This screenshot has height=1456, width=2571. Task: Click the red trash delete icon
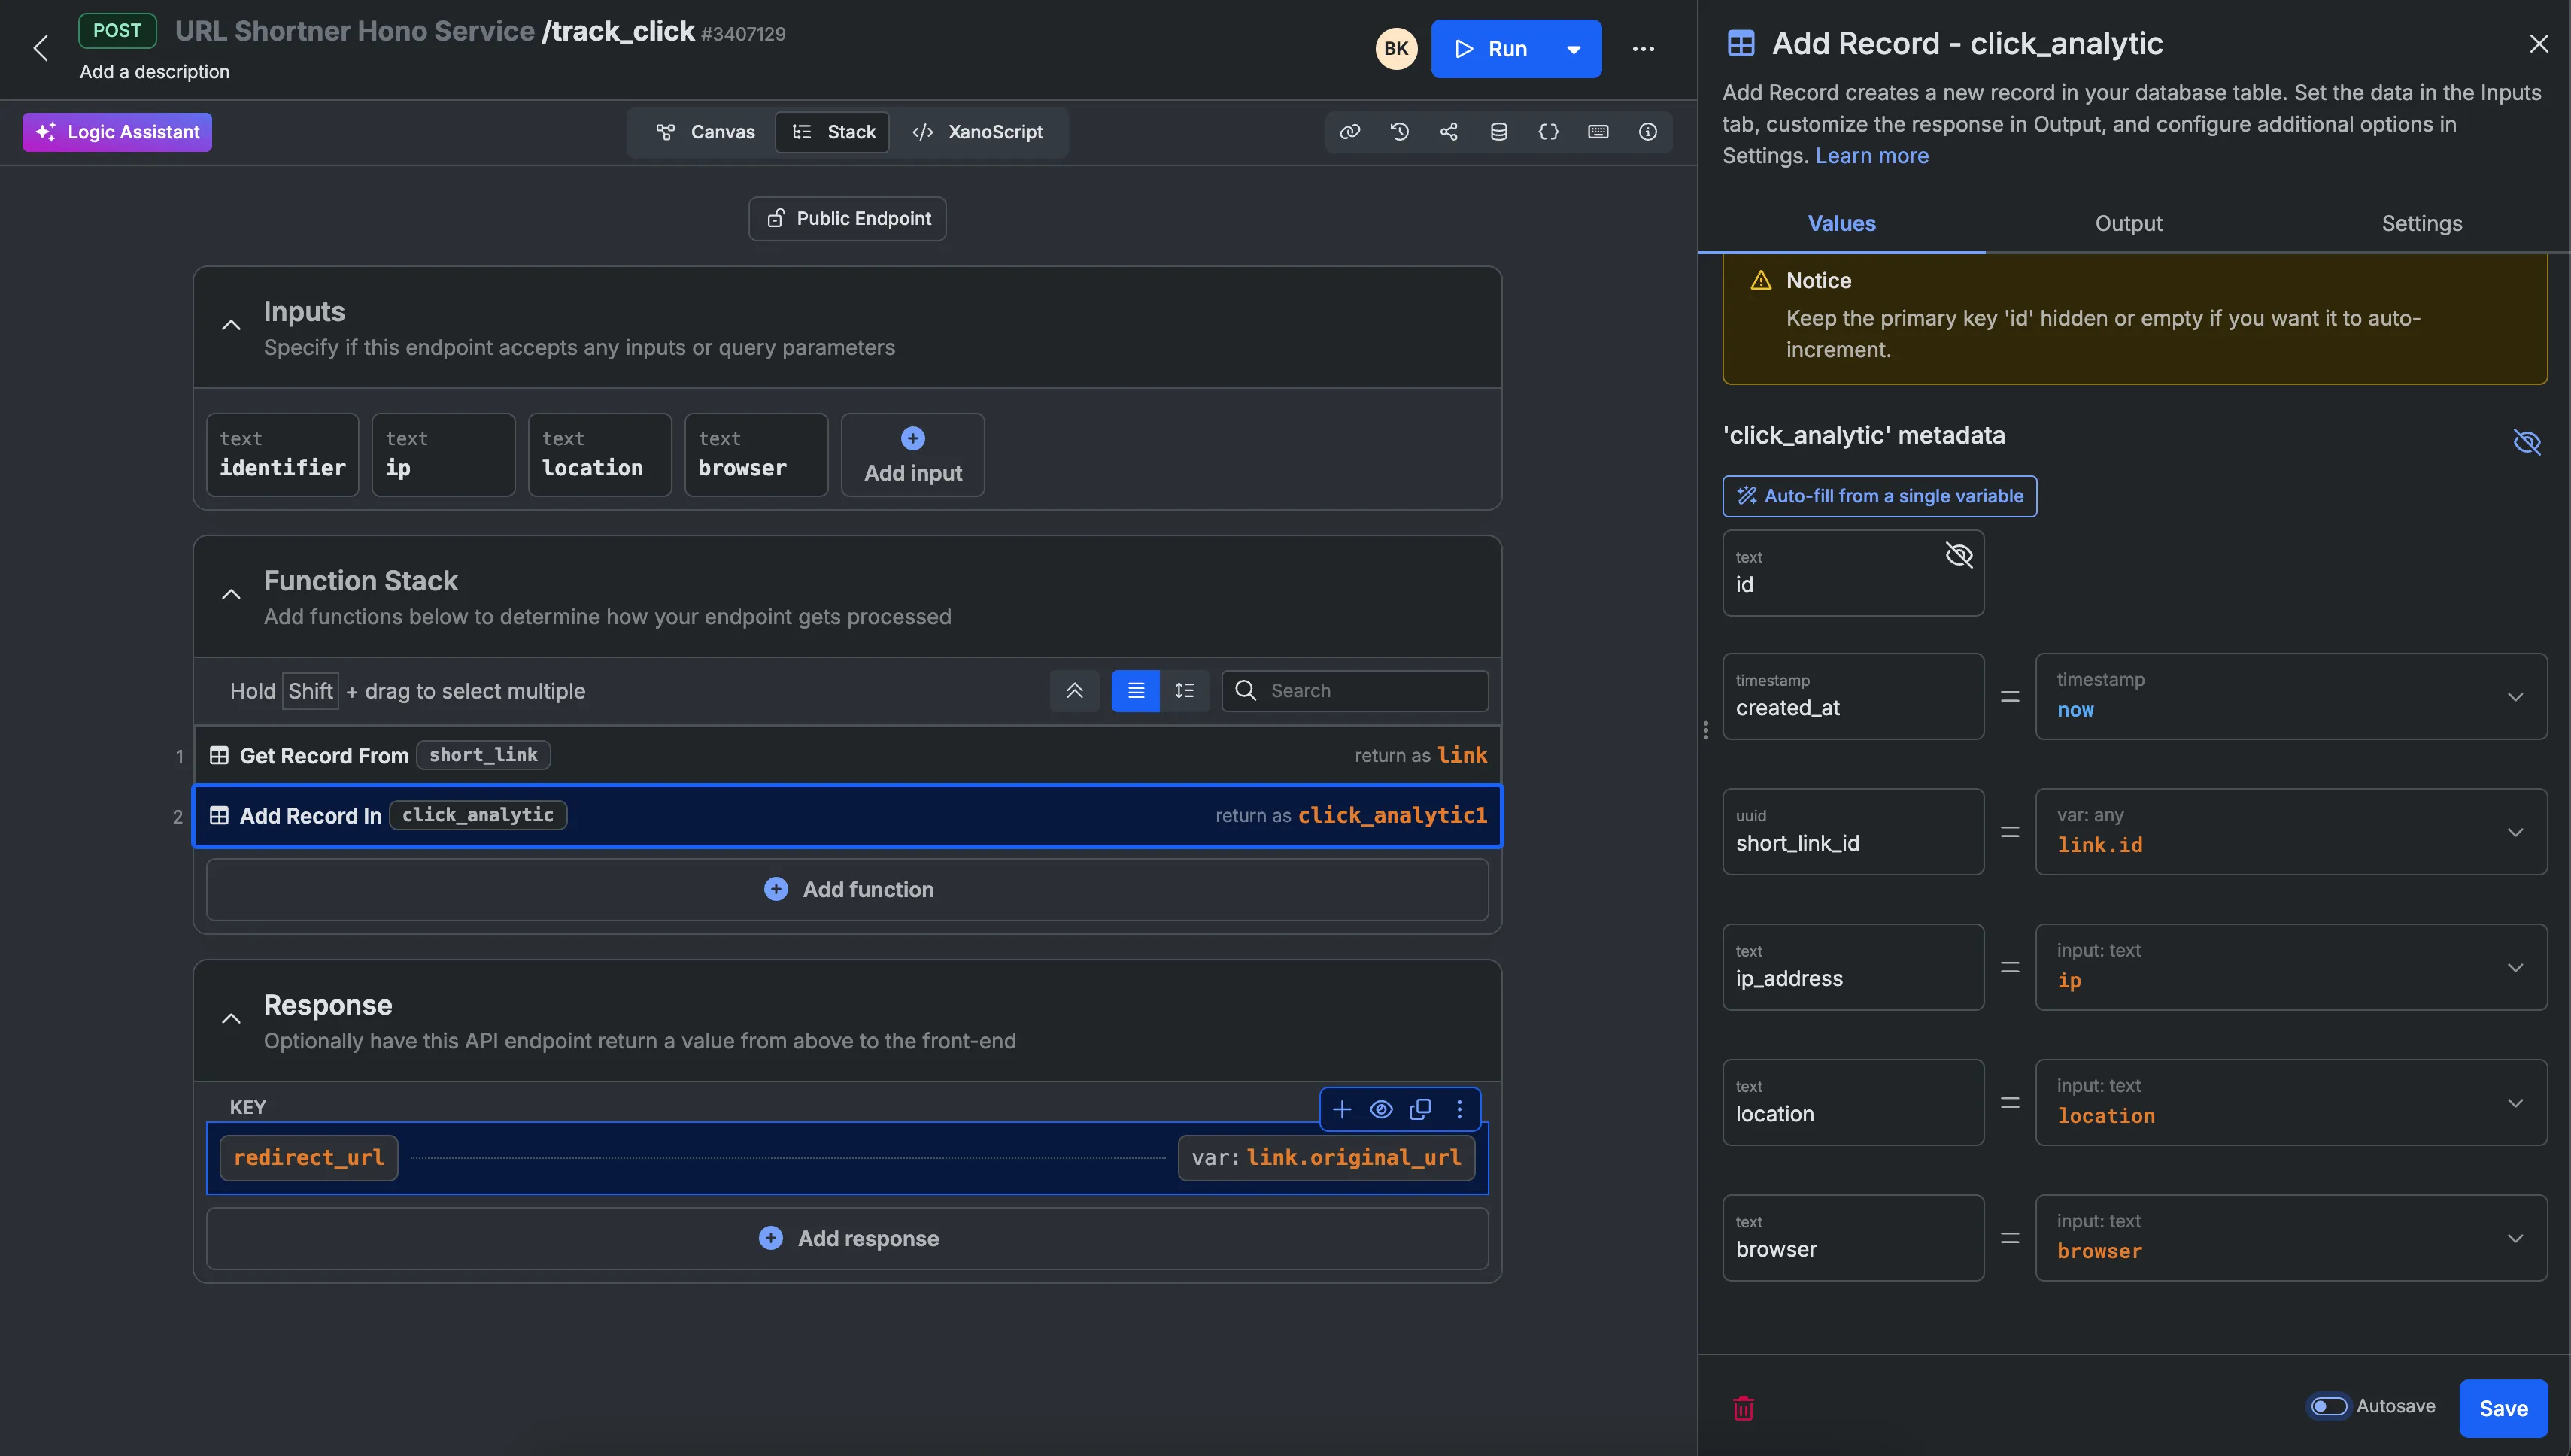pyautogui.click(x=1743, y=1408)
